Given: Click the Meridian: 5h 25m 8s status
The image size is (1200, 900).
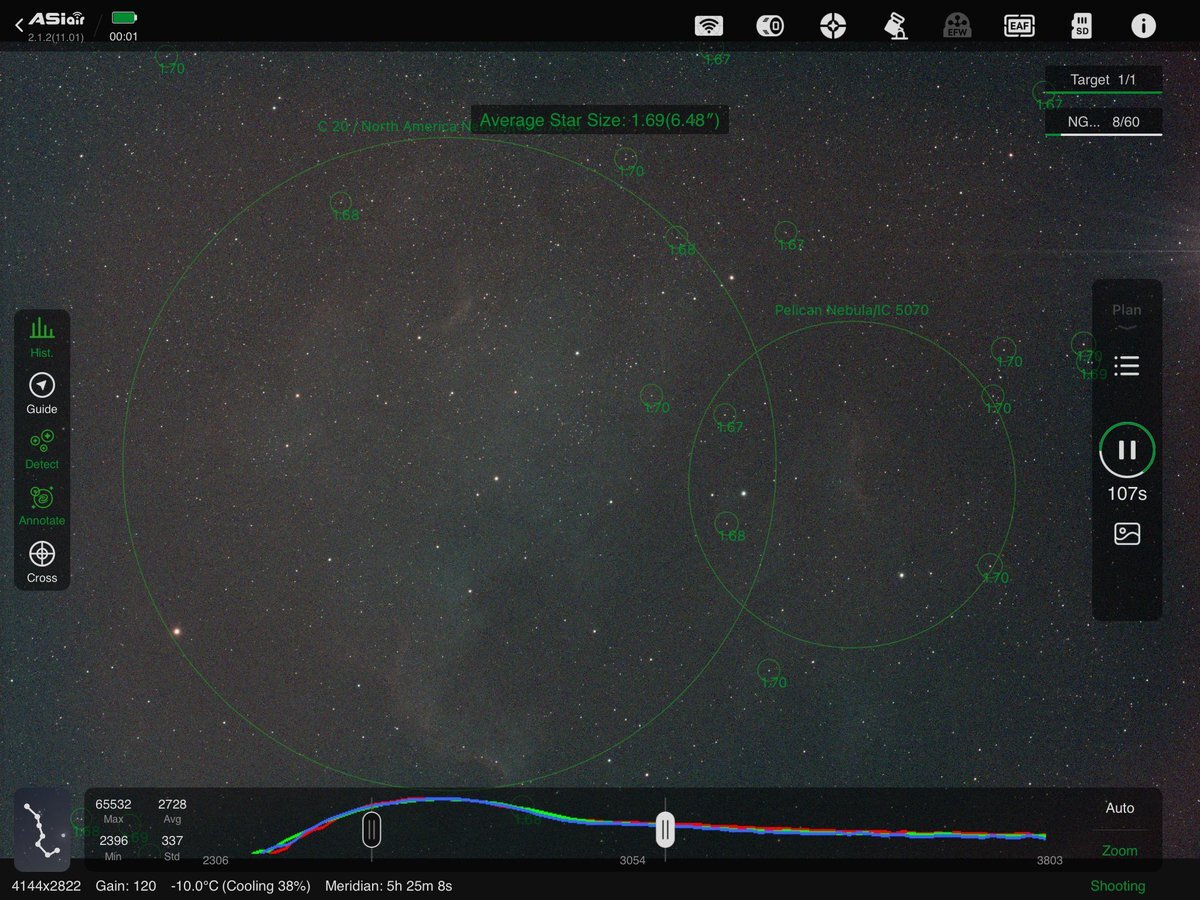Looking at the screenshot, I should pos(389,886).
